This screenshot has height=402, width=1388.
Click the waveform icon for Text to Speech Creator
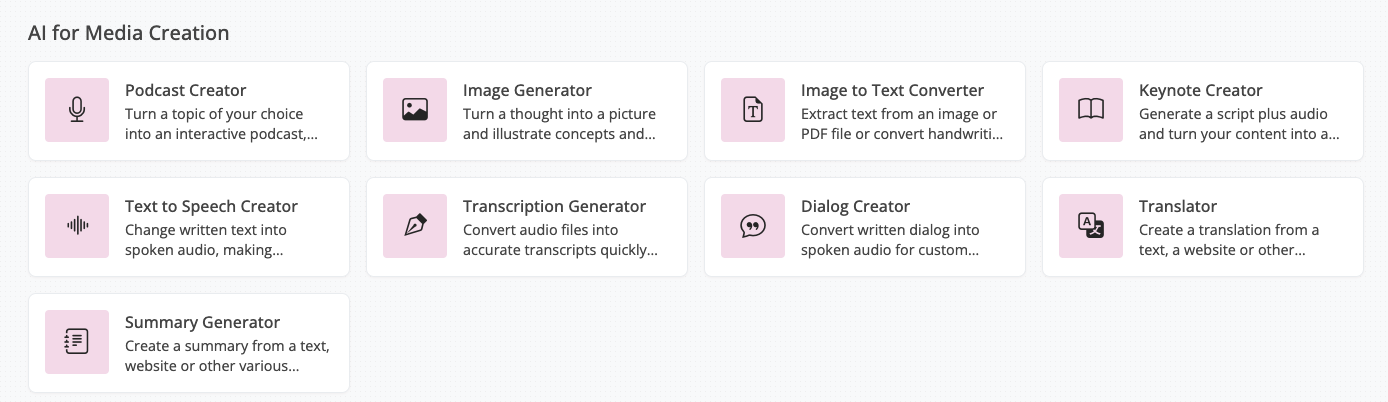coord(77,226)
